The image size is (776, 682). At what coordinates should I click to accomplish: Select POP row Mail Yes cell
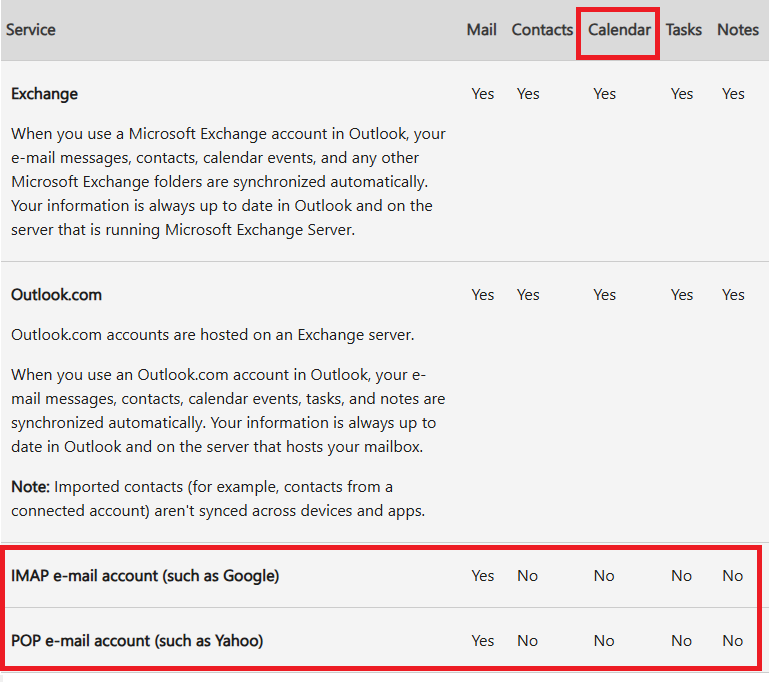(483, 640)
